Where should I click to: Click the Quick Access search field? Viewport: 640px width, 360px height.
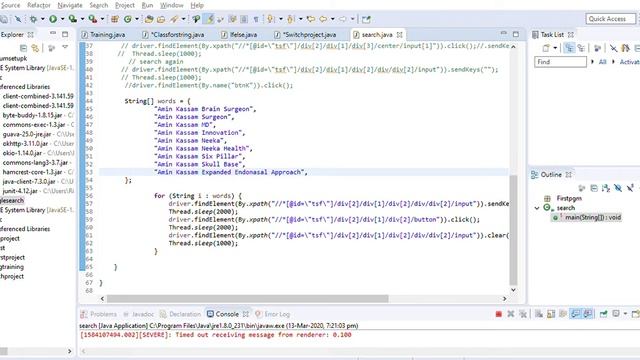click(611, 19)
